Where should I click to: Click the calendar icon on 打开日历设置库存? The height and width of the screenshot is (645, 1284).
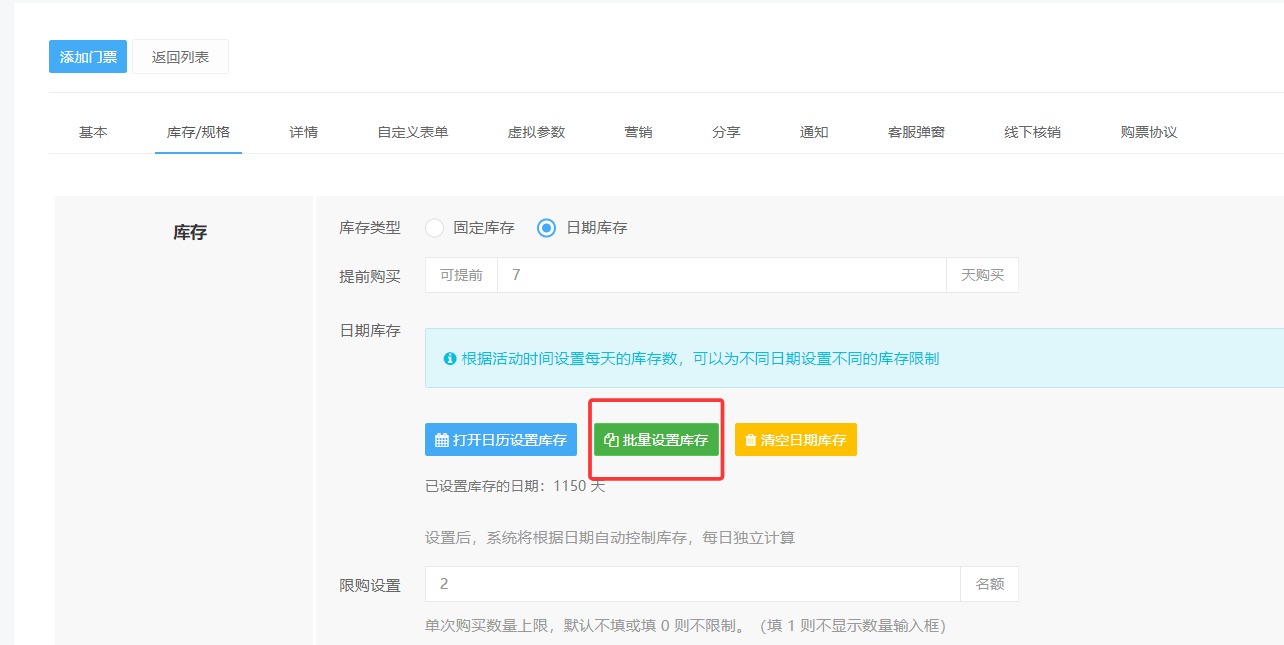(x=442, y=440)
